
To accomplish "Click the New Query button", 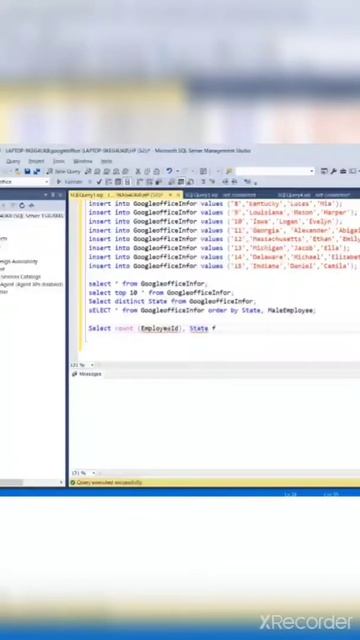I will (63, 171).
